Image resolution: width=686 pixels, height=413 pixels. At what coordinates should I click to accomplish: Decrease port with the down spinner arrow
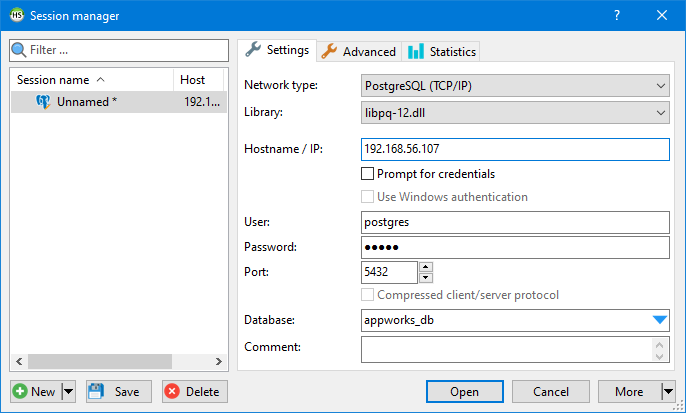click(x=426, y=278)
